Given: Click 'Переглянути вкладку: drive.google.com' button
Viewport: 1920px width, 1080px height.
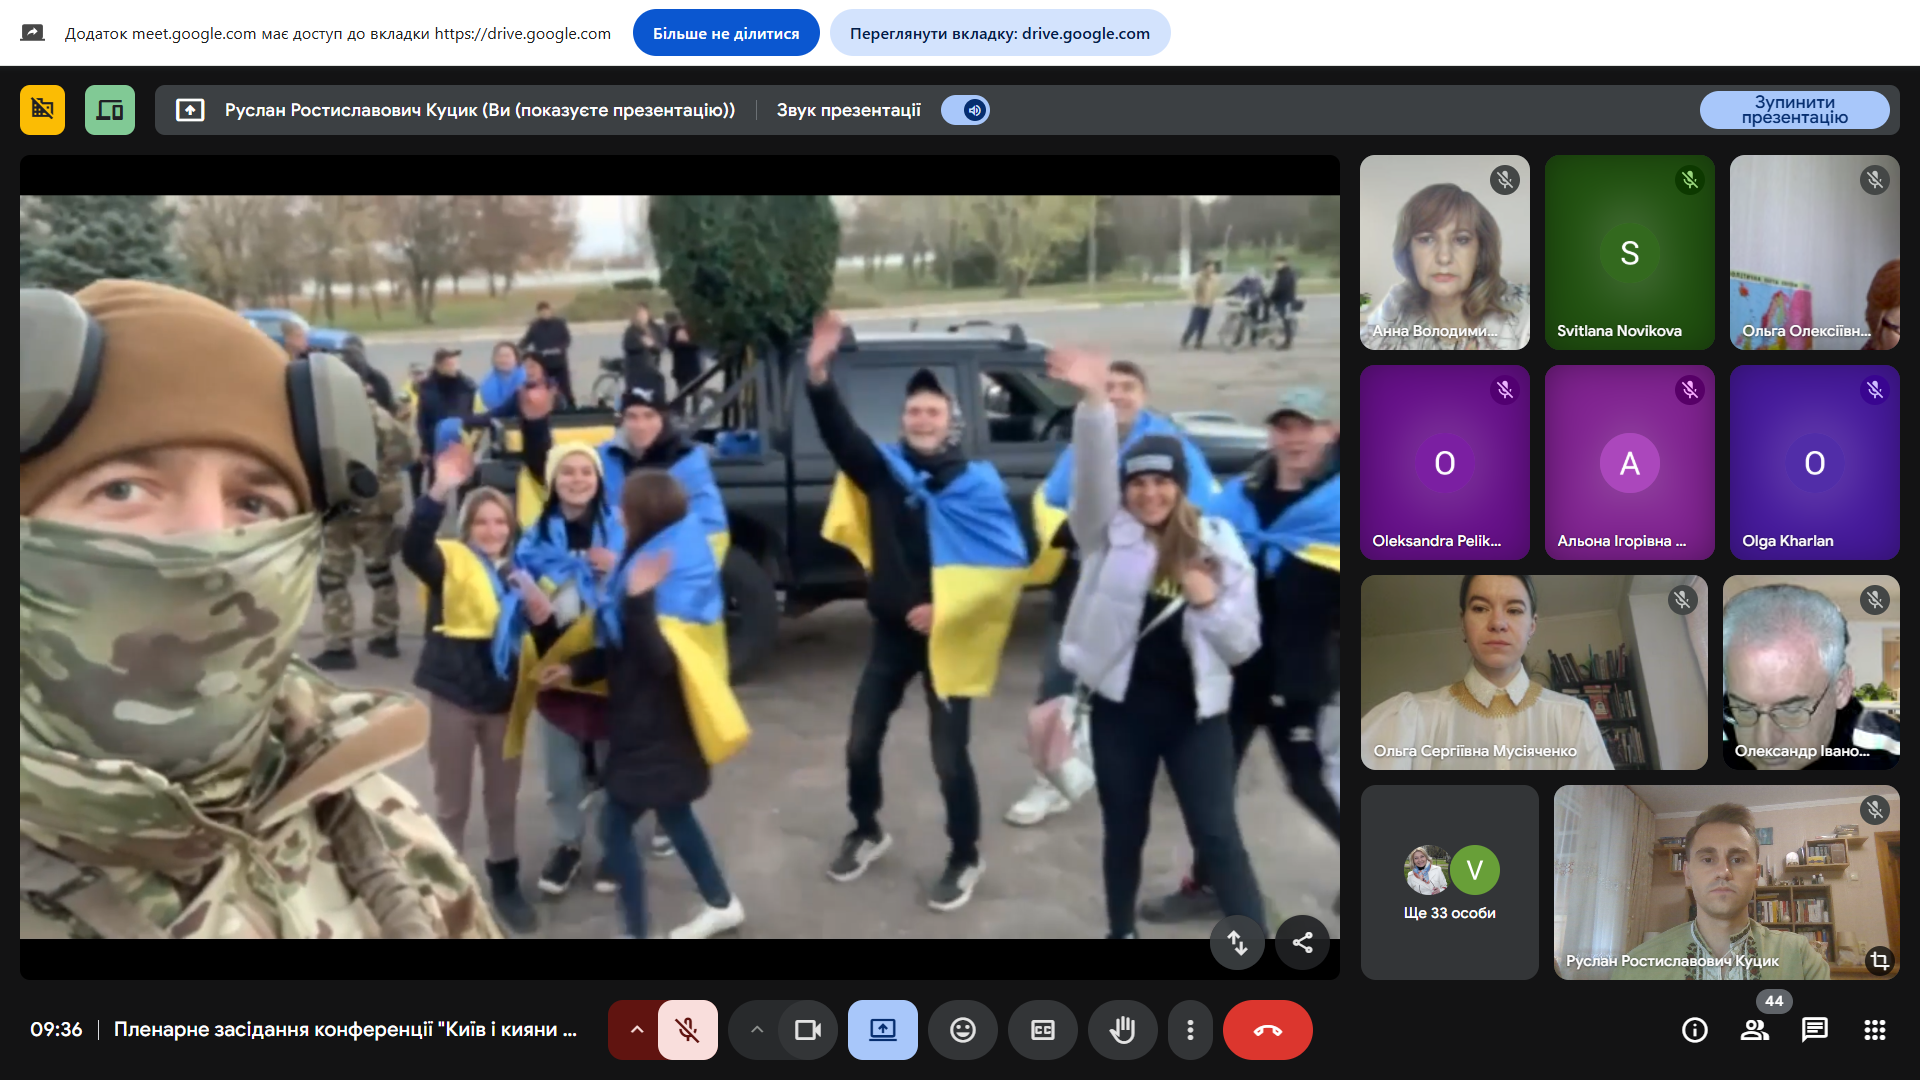Looking at the screenshot, I should (999, 33).
